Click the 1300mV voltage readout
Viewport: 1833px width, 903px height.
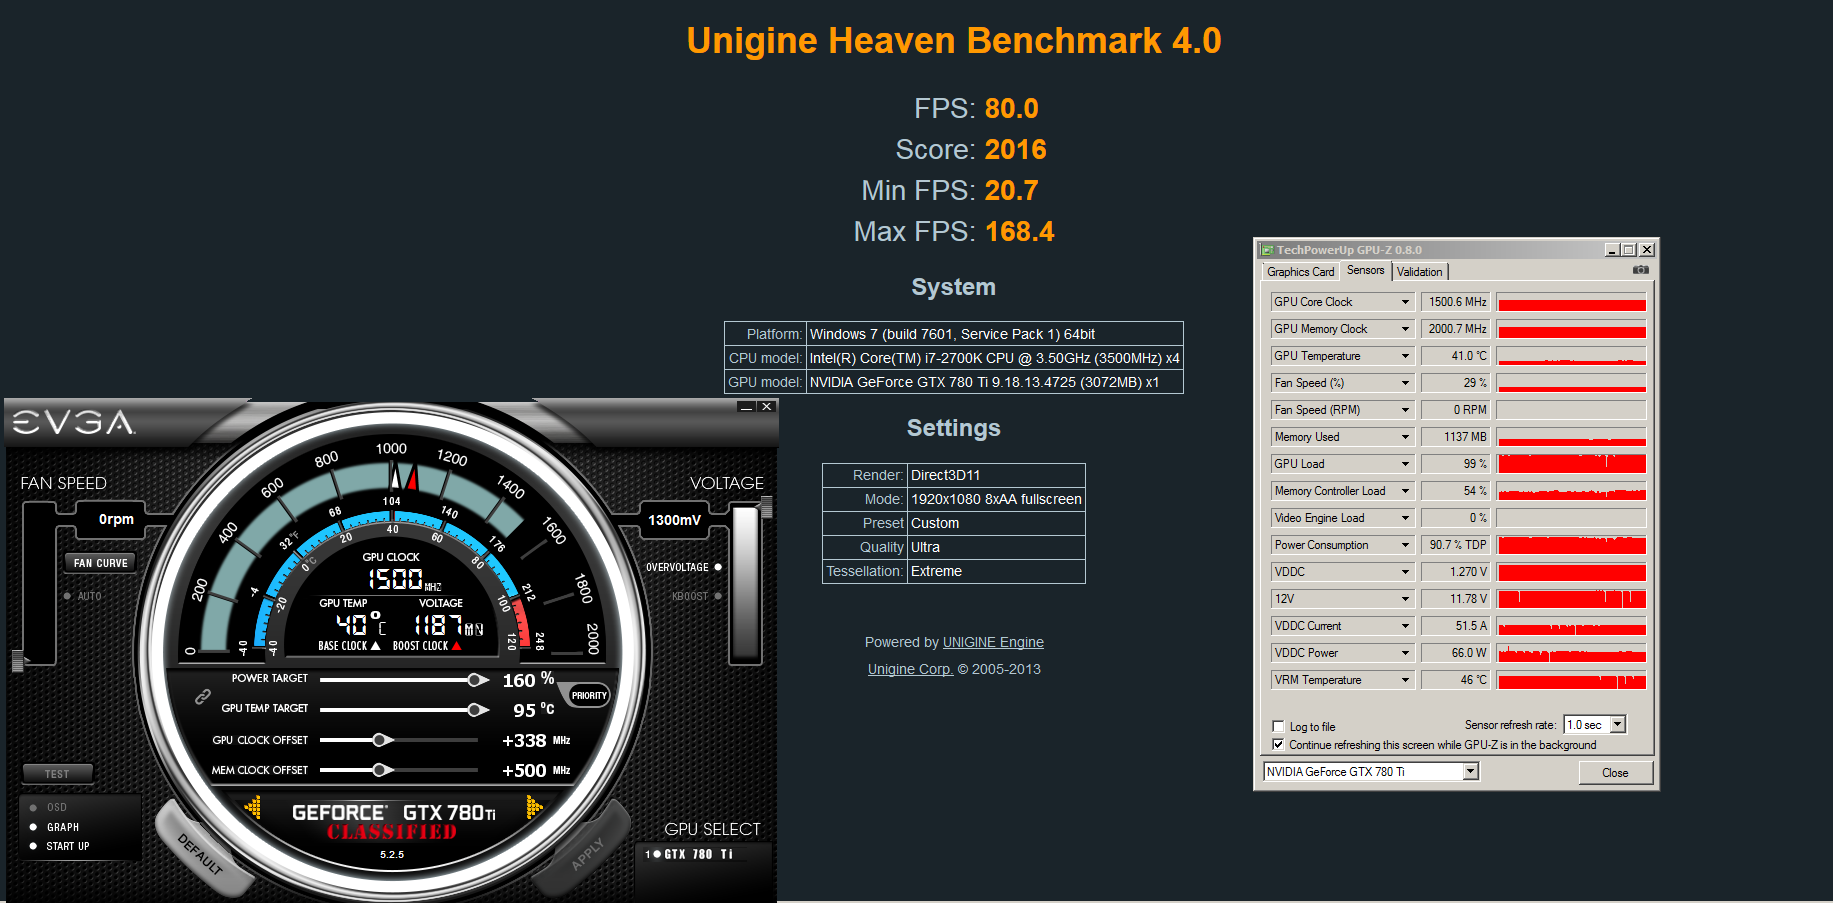pos(675,520)
